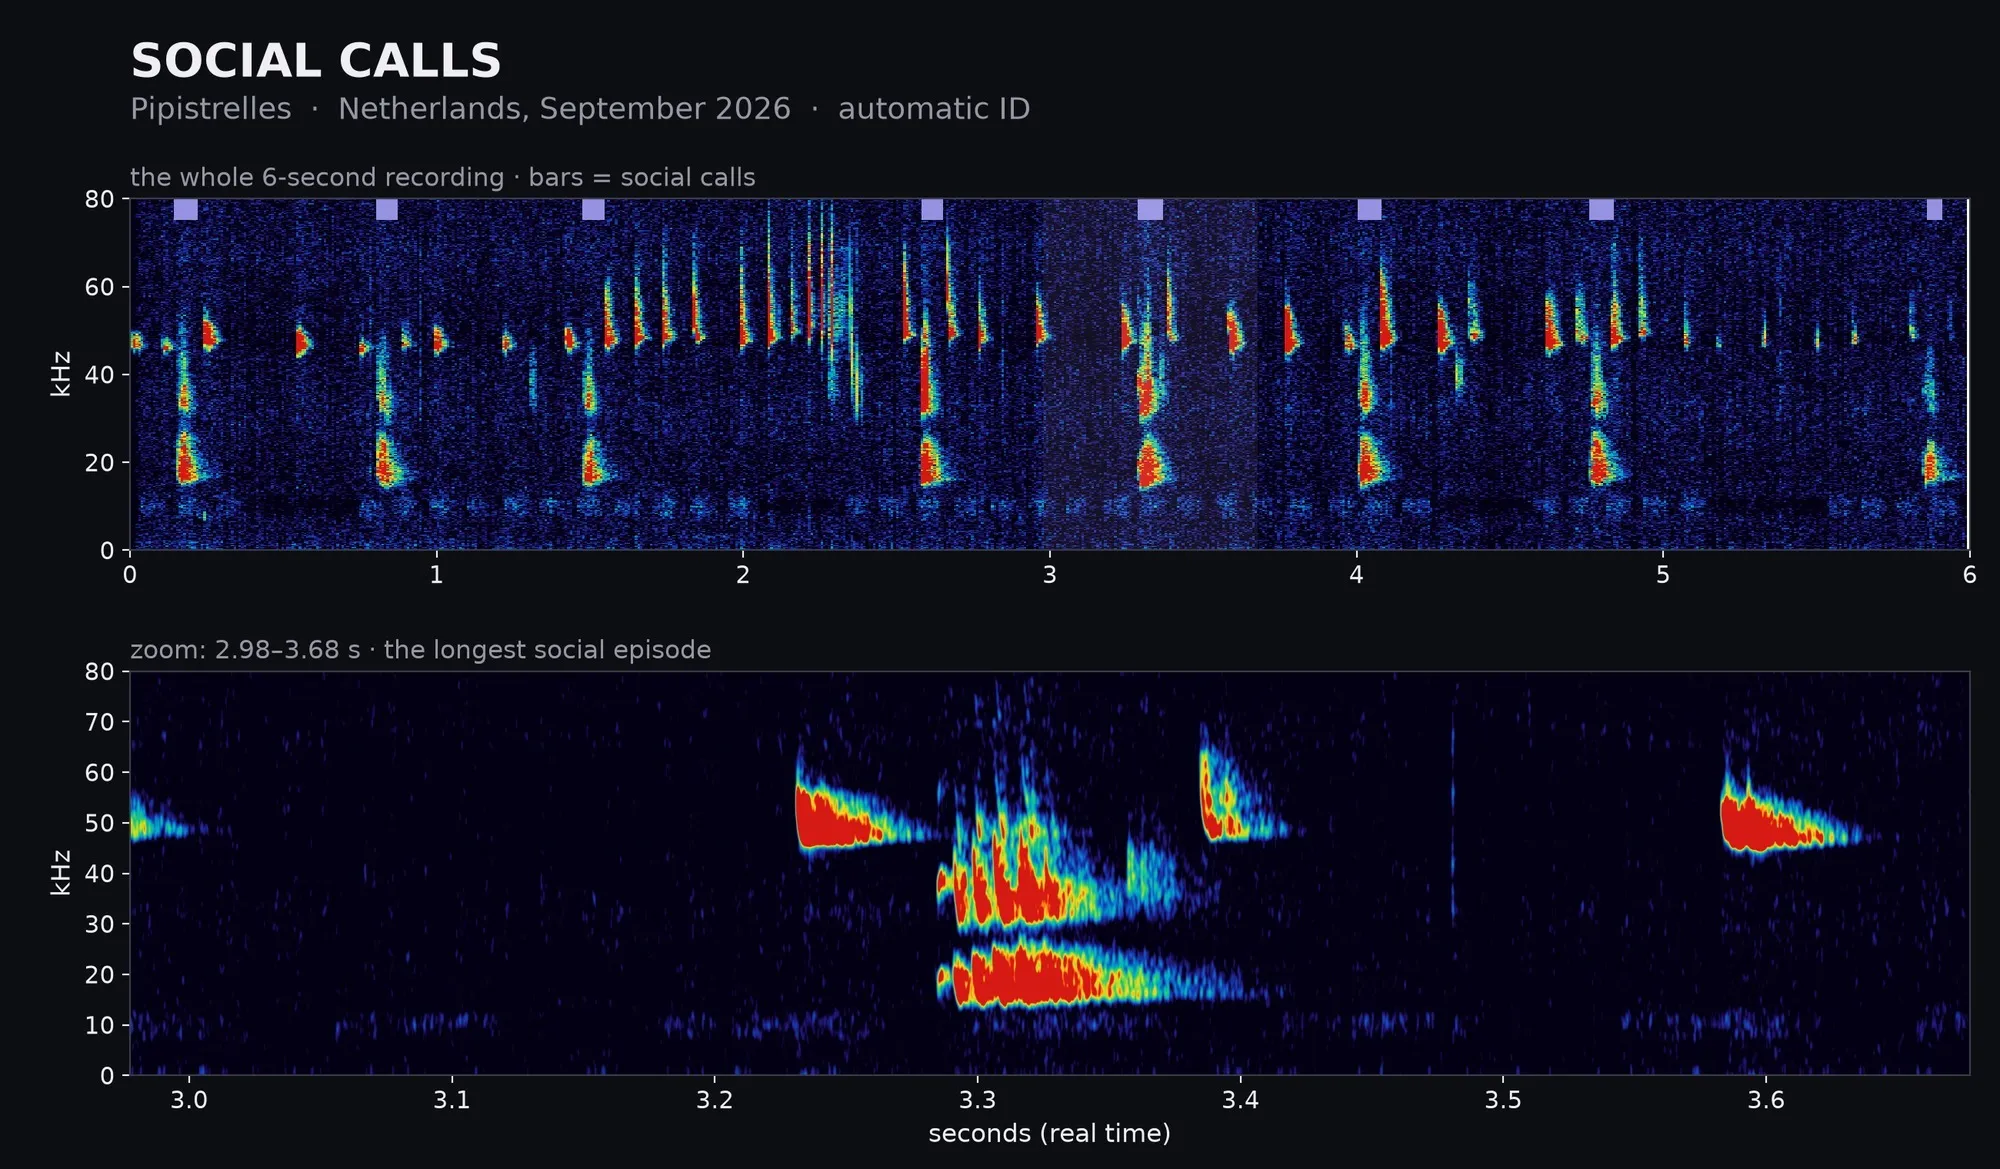Click the "70" tick on the zoom kHz axis

(x=100, y=722)
